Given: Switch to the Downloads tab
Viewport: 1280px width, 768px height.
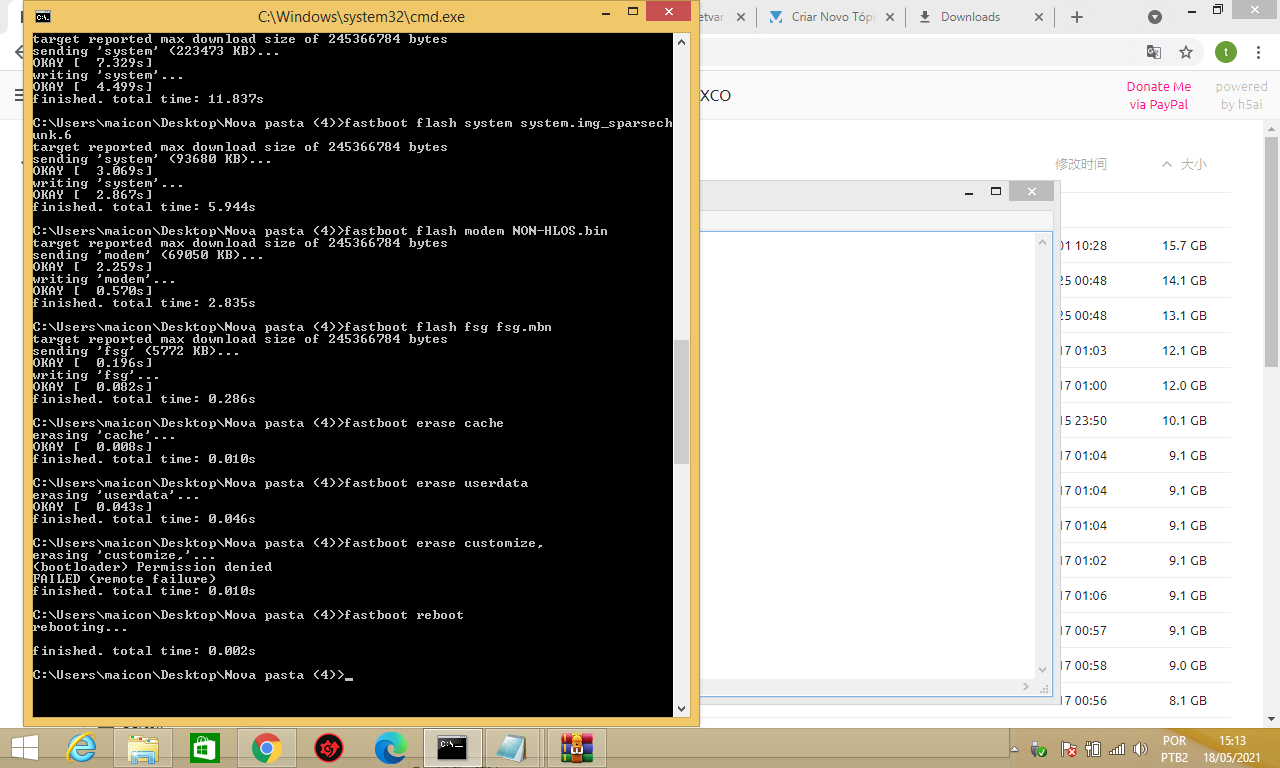Looking at the screenshot, I should point(979,17).
